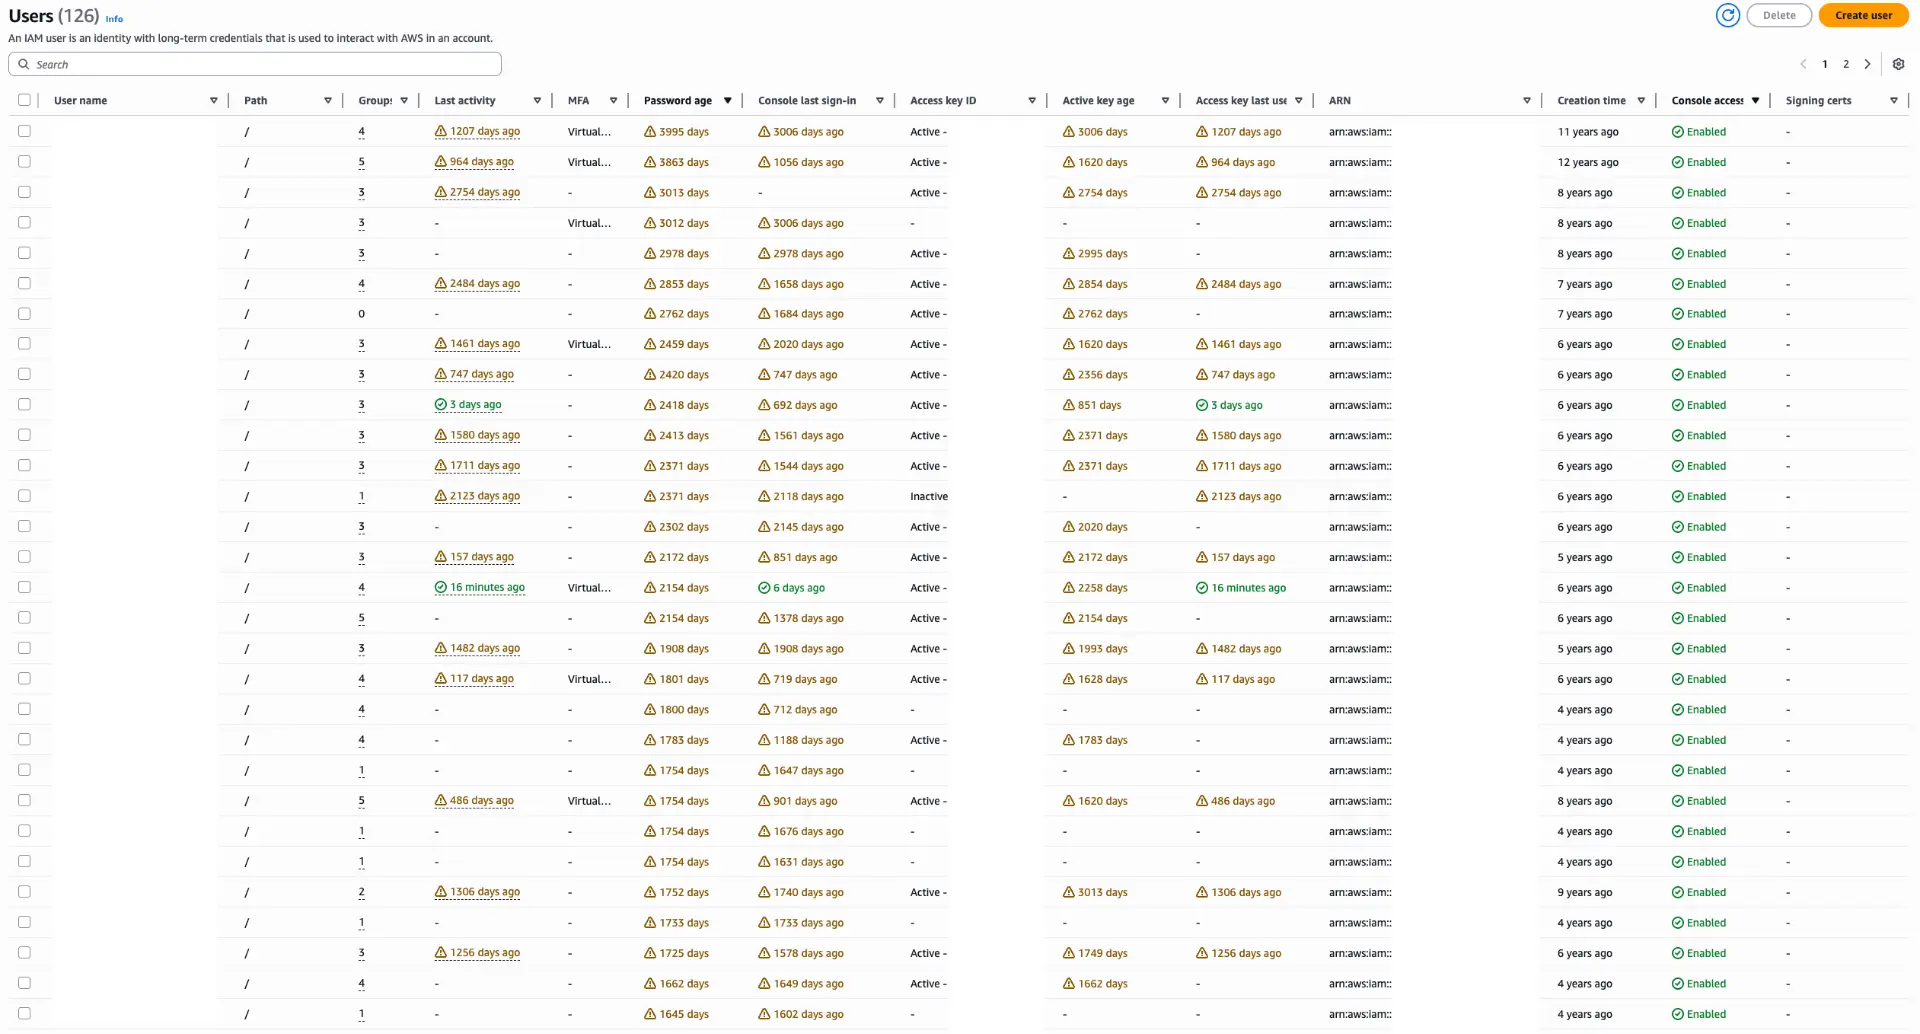Sort by Path column arrow
Viewport: 1920px width, 1034px height.
(327, 100)
